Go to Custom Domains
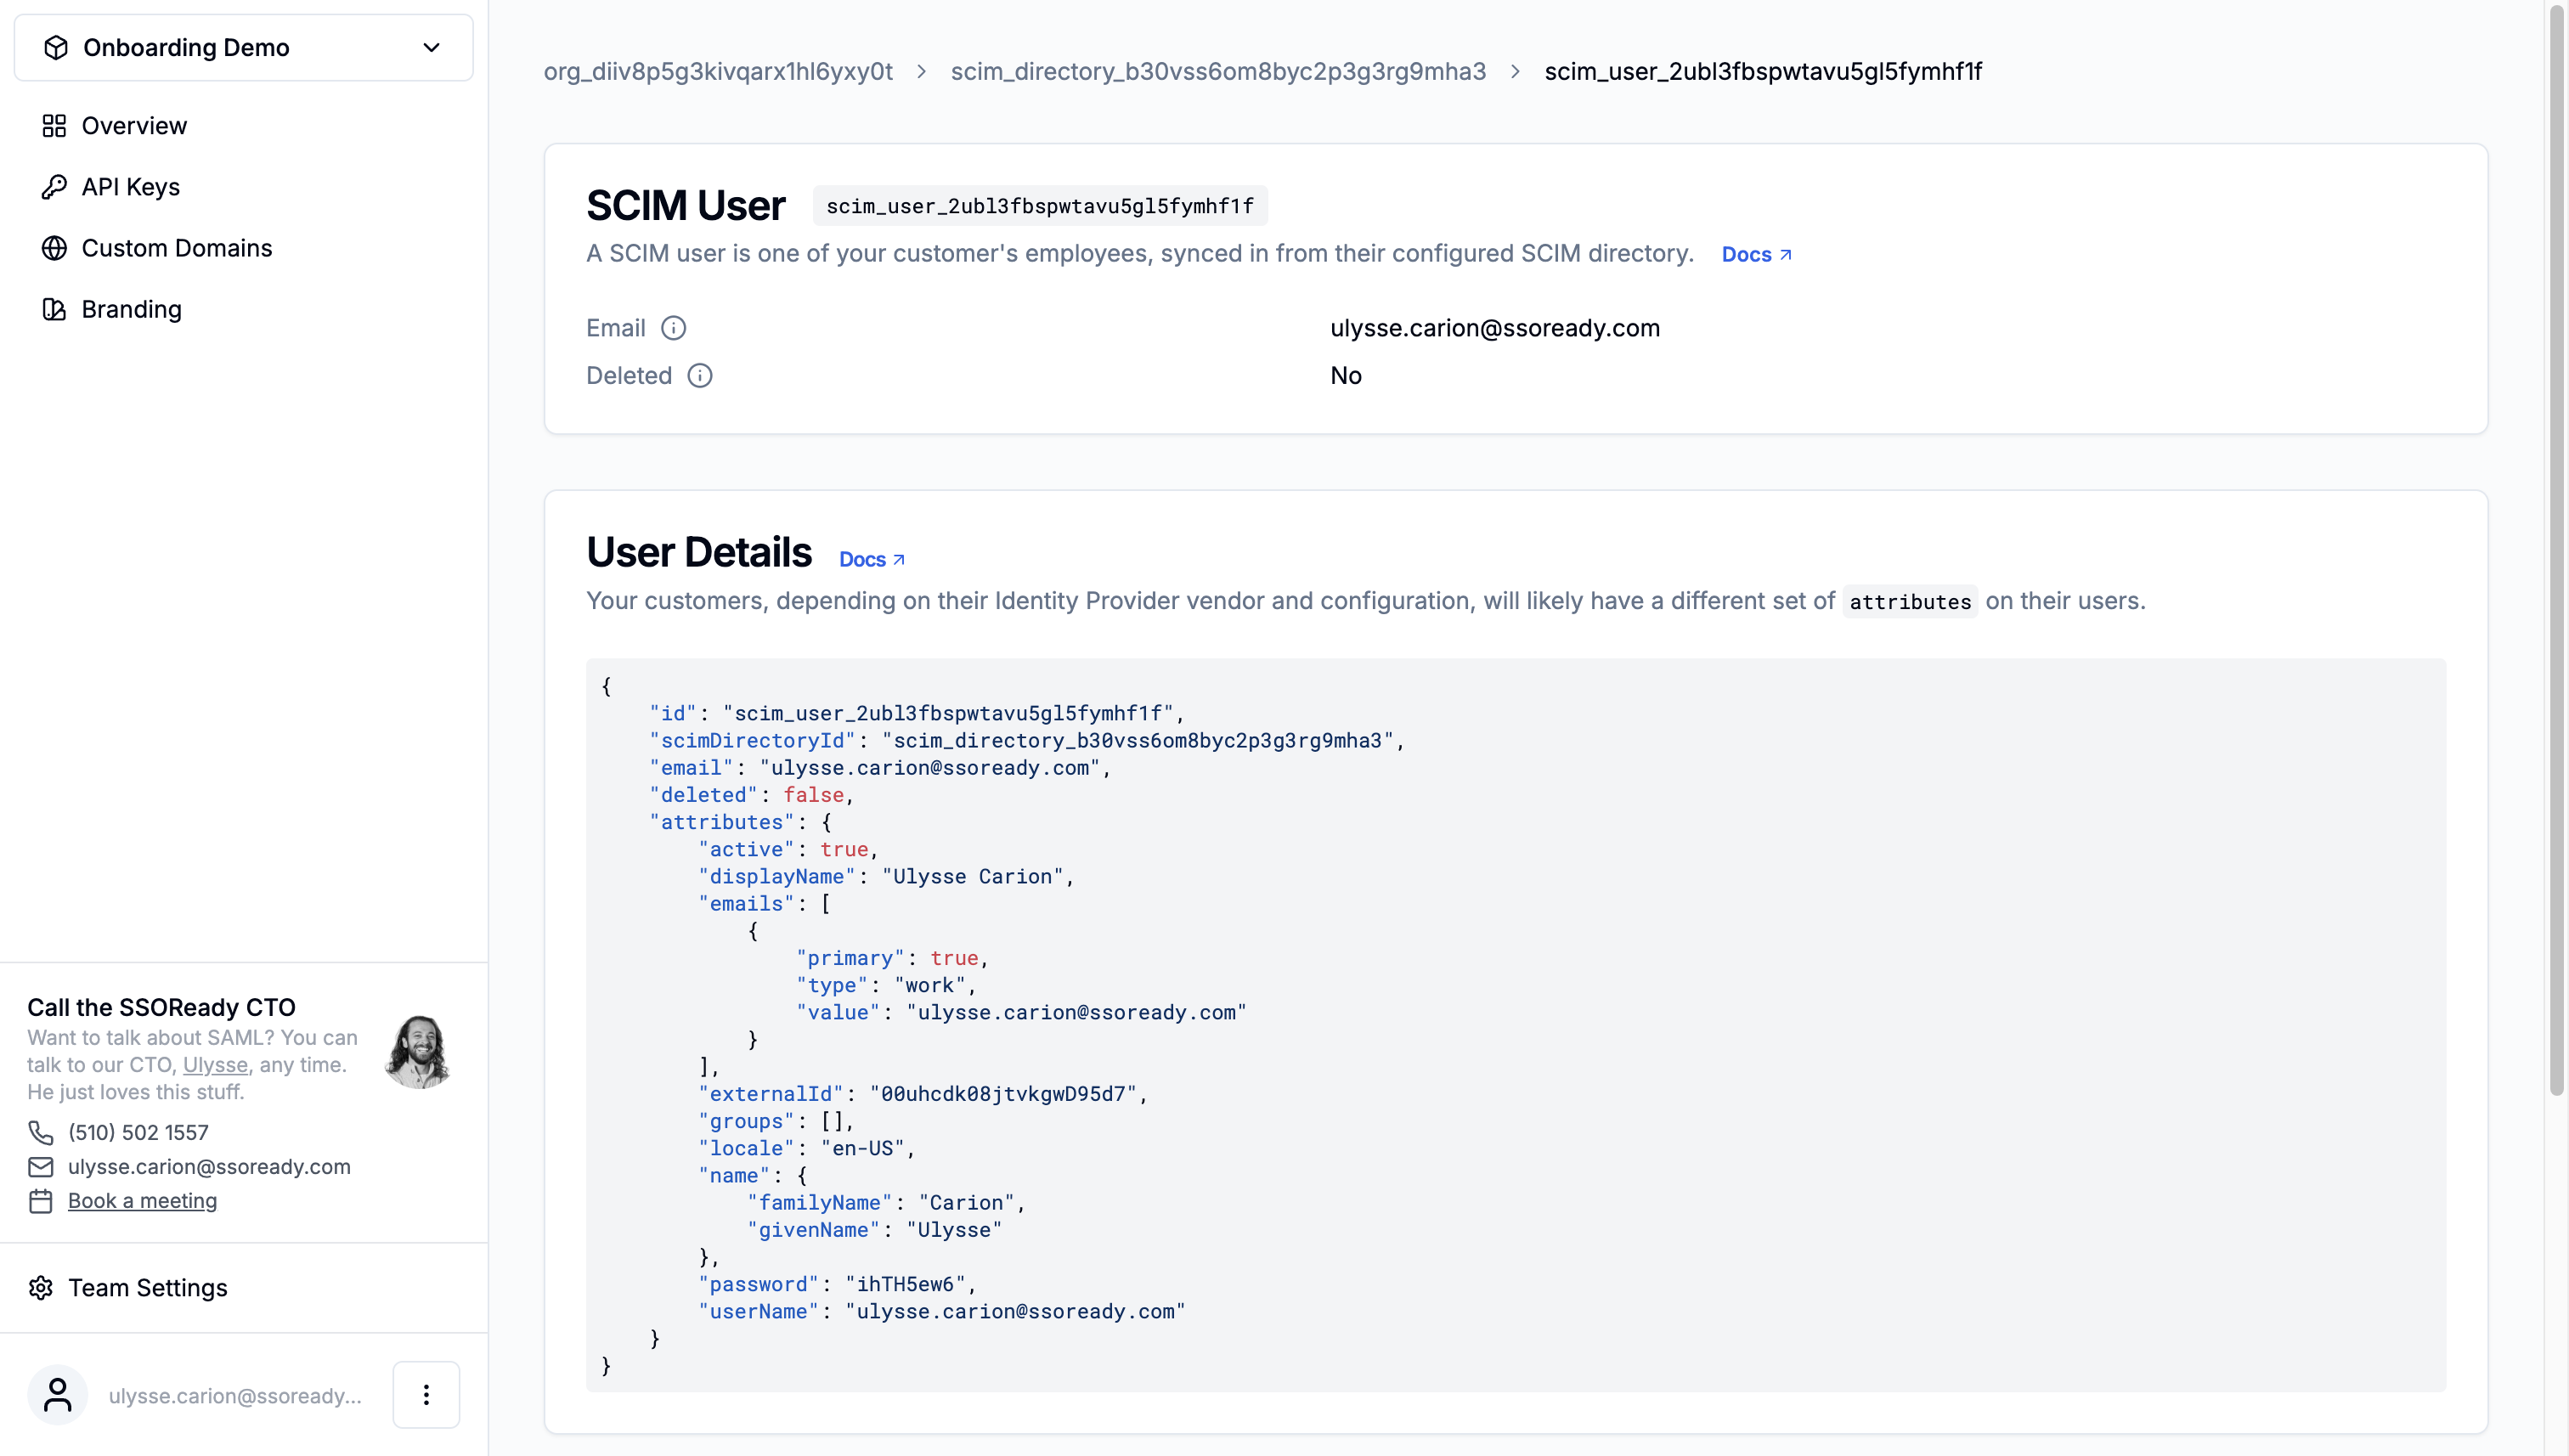This screenshot has height=1456, width=2569. (176, 248)
